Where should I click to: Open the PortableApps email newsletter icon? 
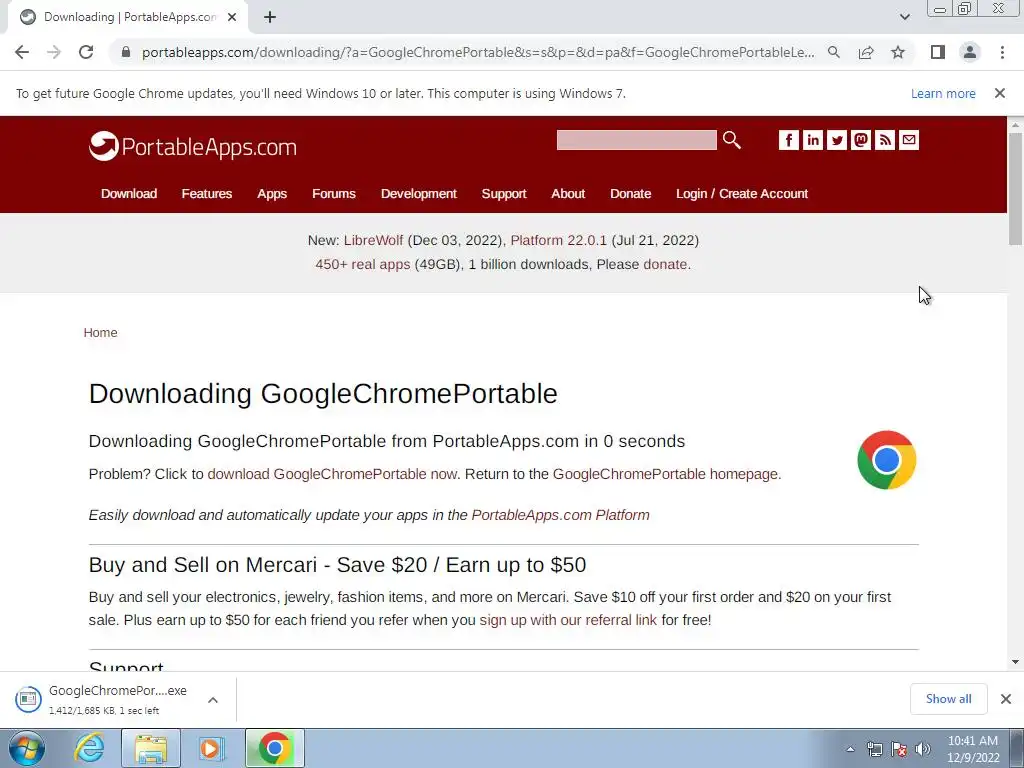(x=909, y=140)
